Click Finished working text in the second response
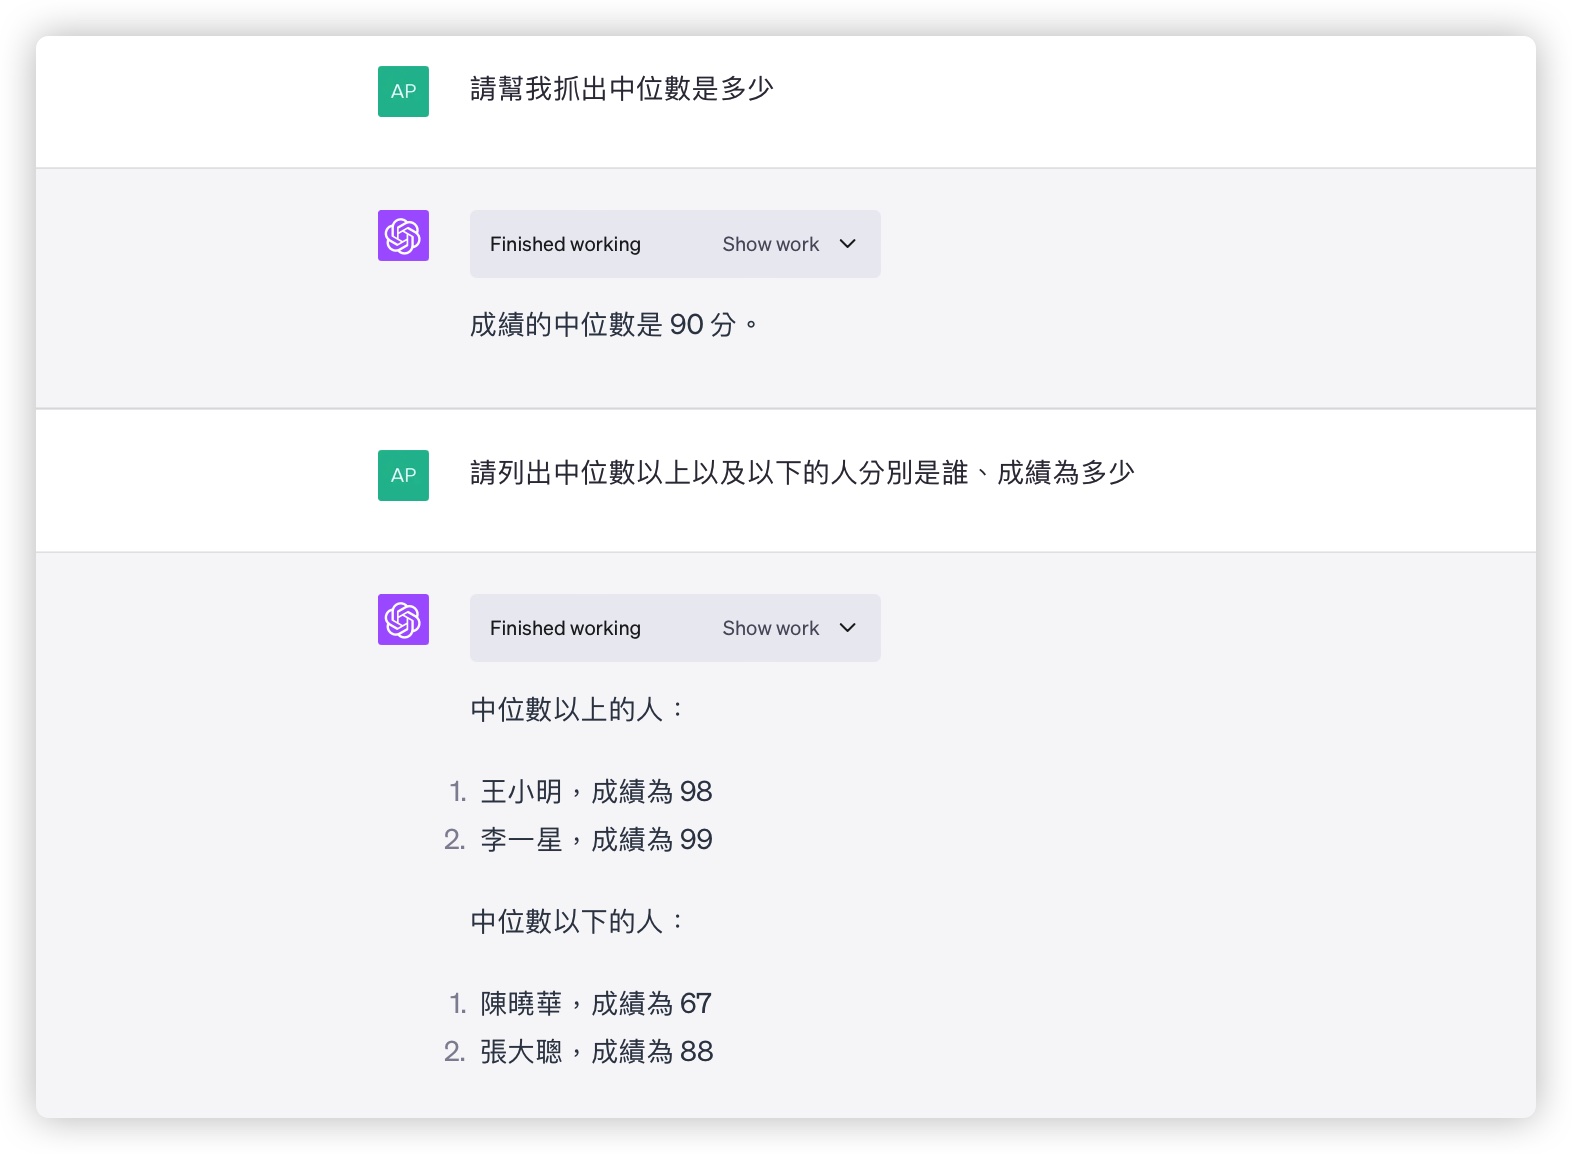This screenshot has height=1154, width=1572. pos(565,628)
